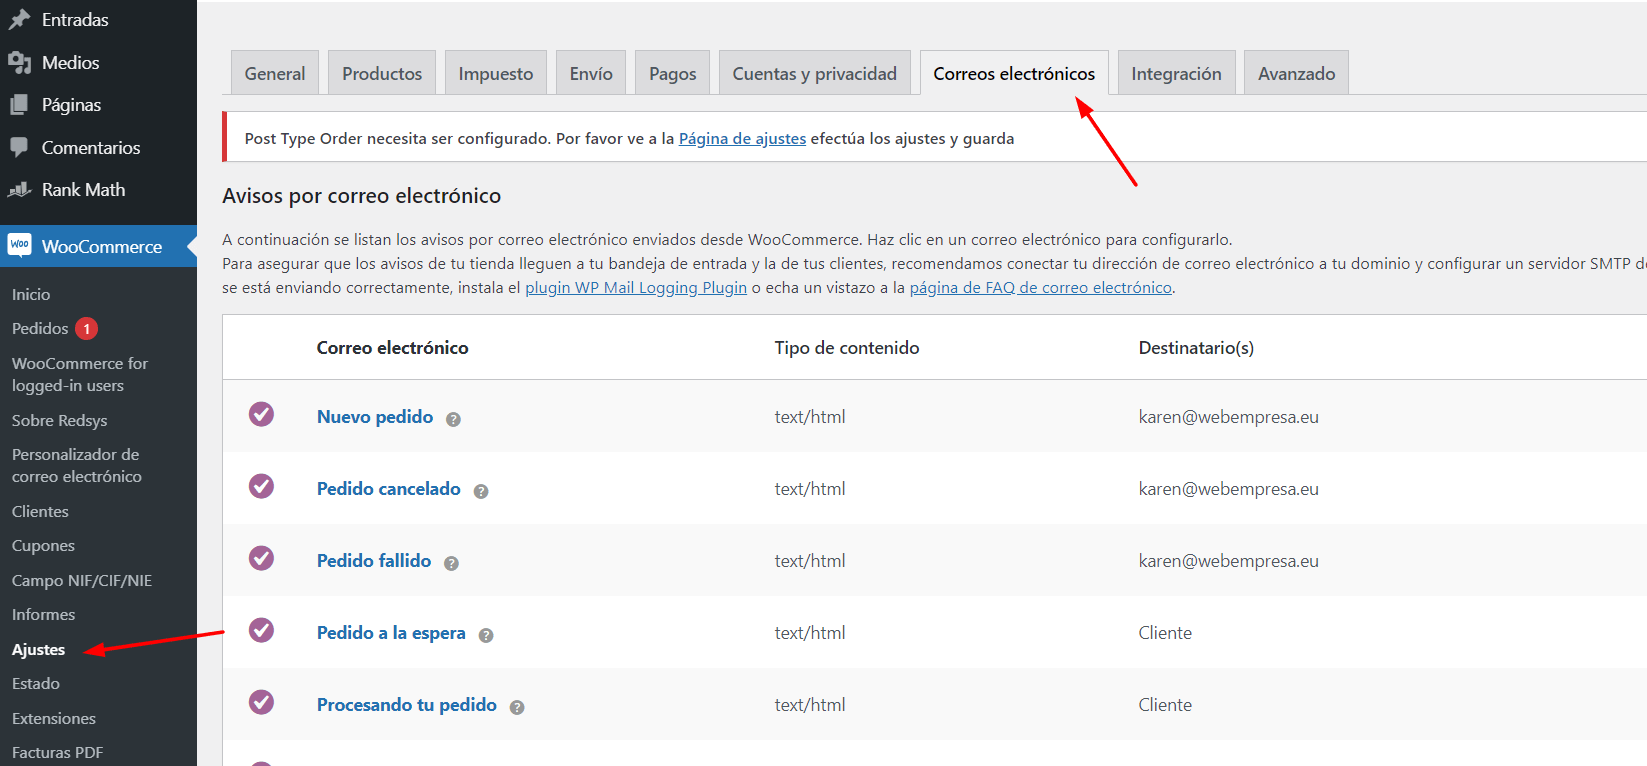
Task: Open Cupones submenu item
Action: point(43,545)
